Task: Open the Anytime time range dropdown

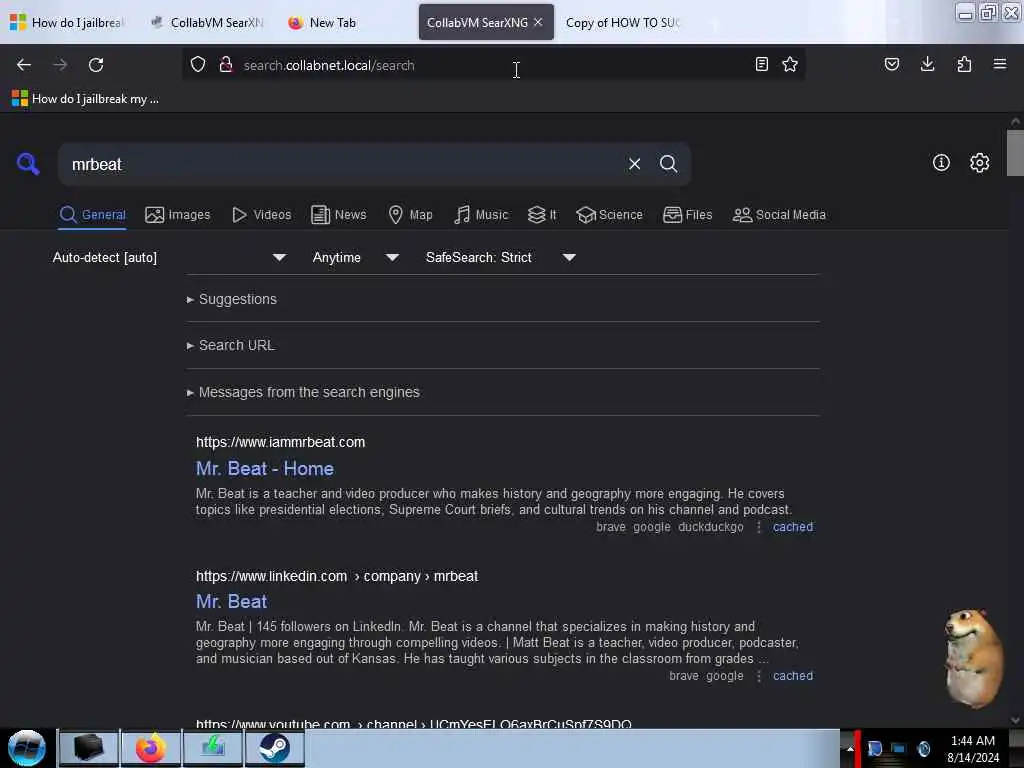Action: pyautogui.click(x=355, y=257)
